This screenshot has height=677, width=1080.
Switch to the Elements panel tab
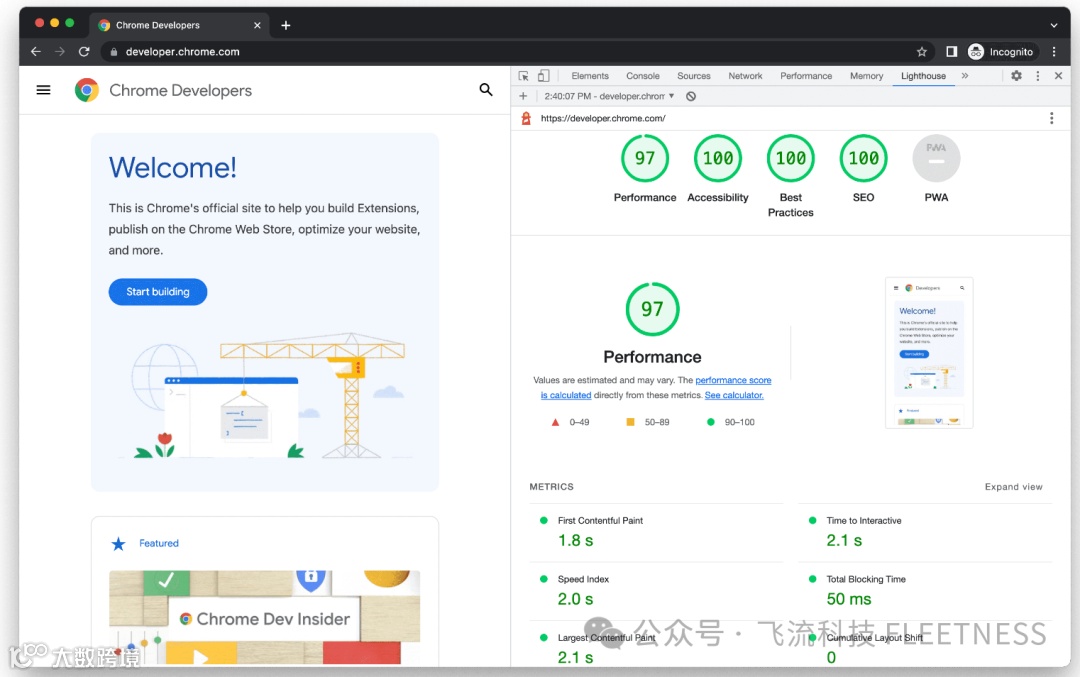click(x=590, y=76)
